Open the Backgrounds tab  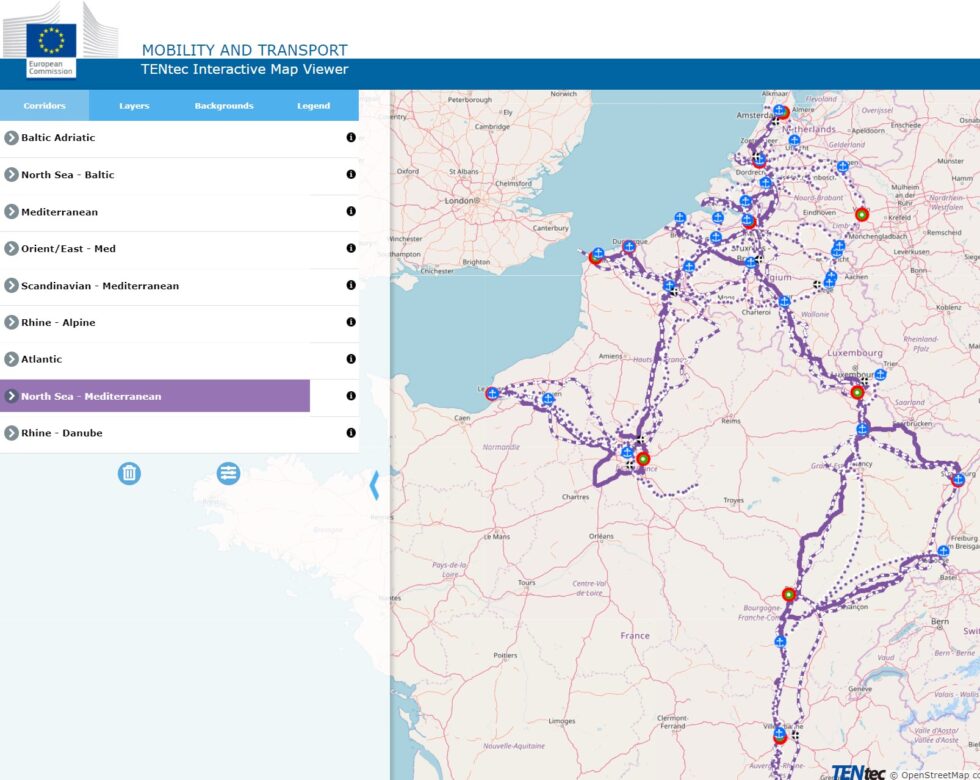(x=226, y=105)
